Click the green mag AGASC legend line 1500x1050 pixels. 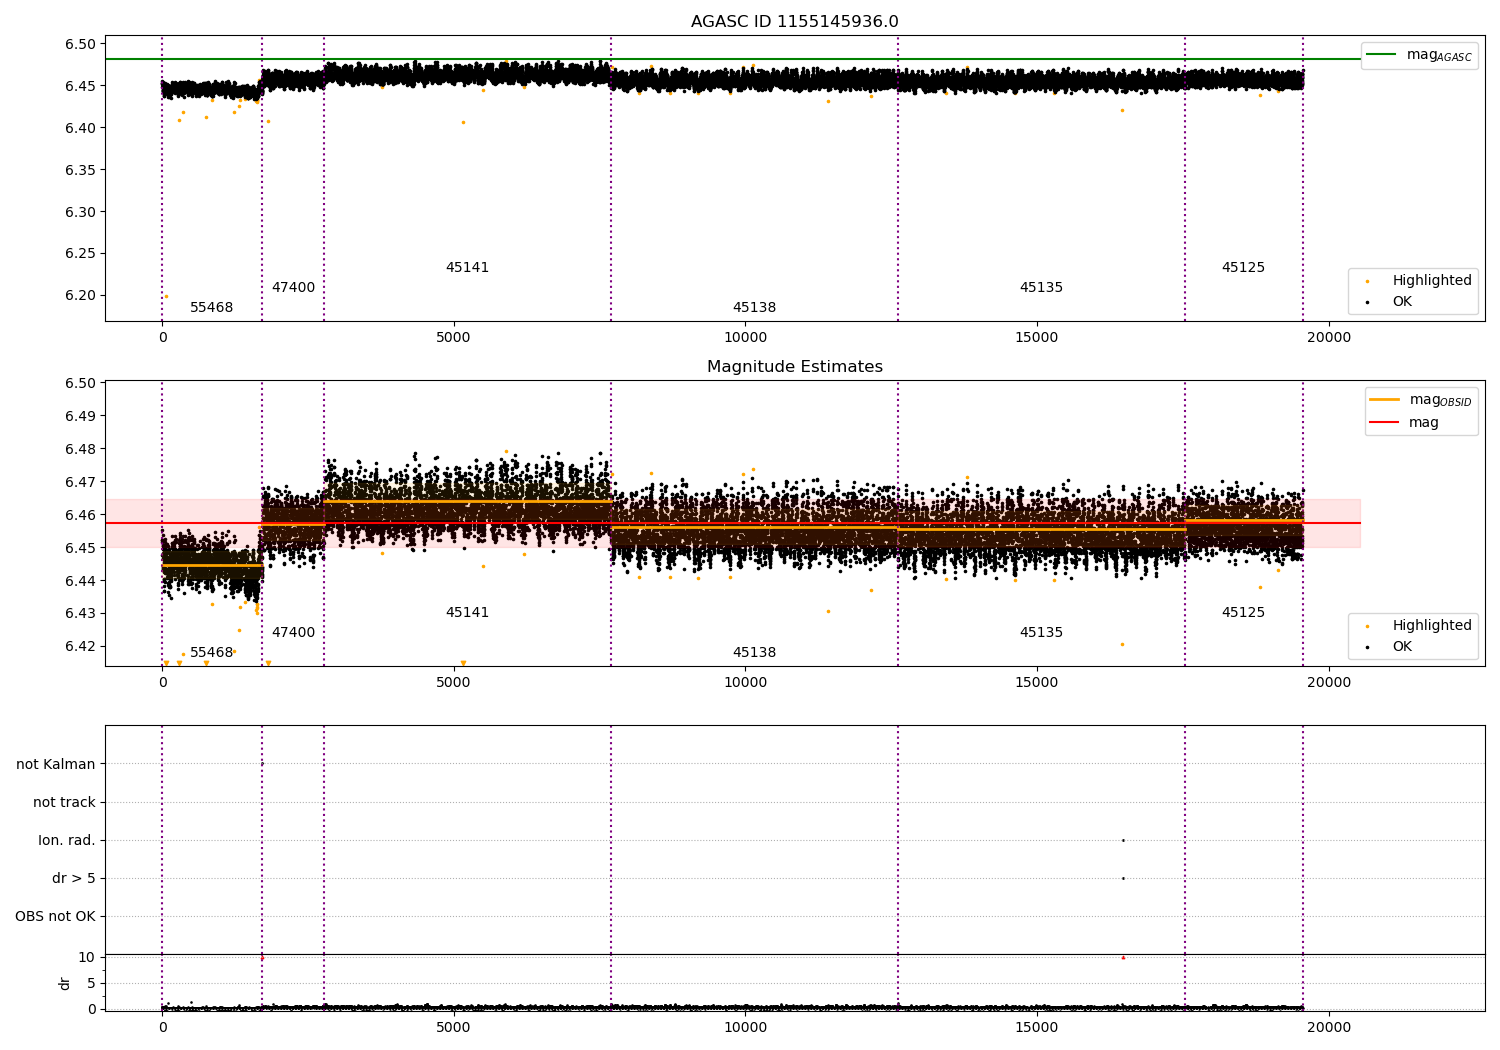(x=1382, y=55)
